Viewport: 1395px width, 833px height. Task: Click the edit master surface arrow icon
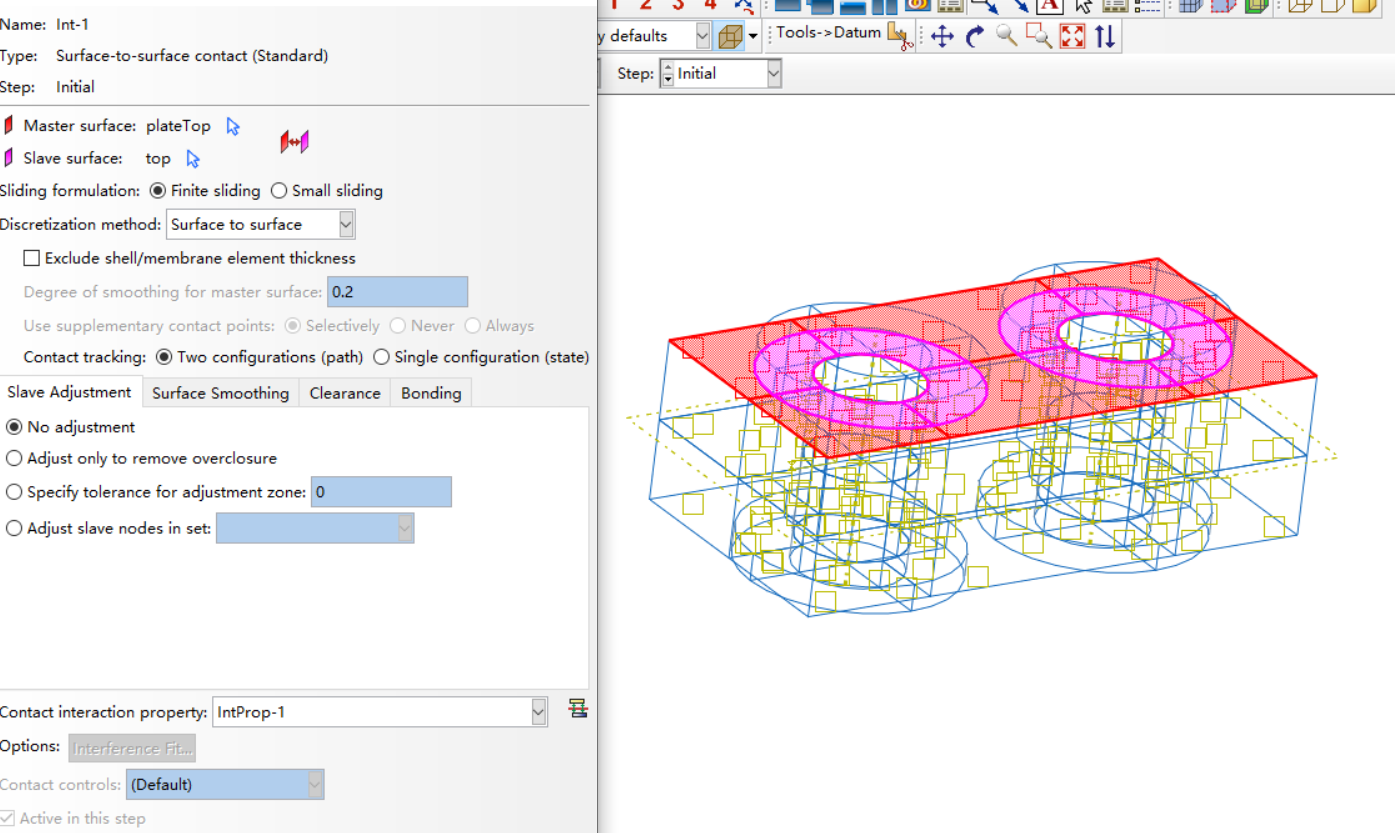point(233,126)
